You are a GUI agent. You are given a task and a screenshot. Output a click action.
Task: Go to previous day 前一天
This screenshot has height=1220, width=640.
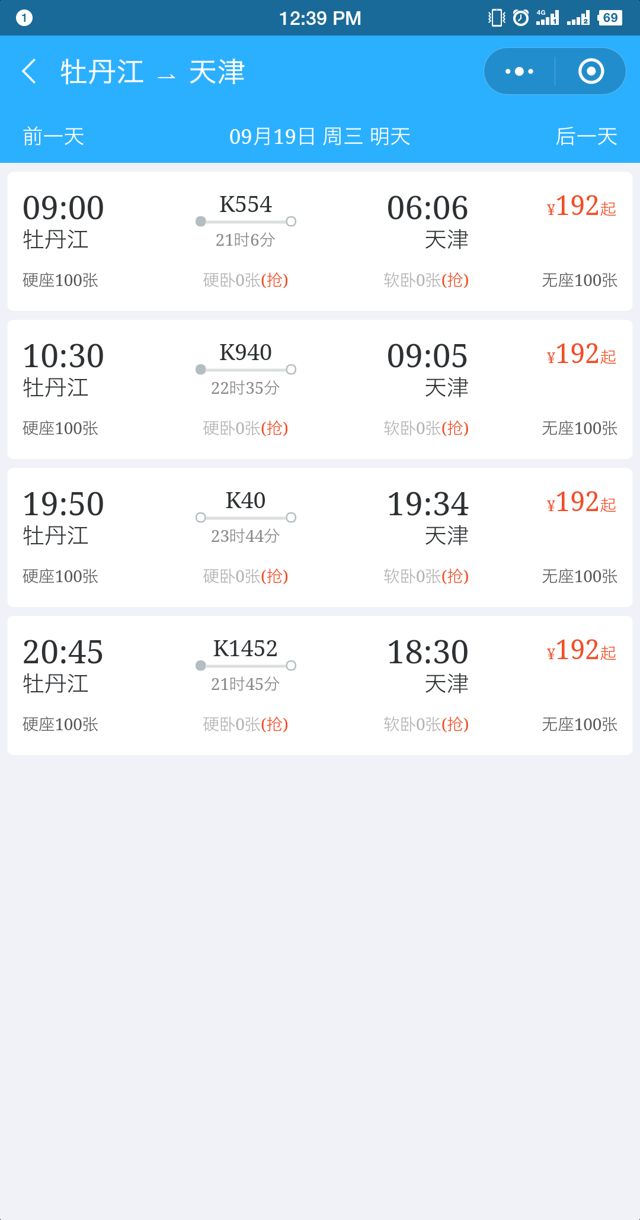(53, 137)
